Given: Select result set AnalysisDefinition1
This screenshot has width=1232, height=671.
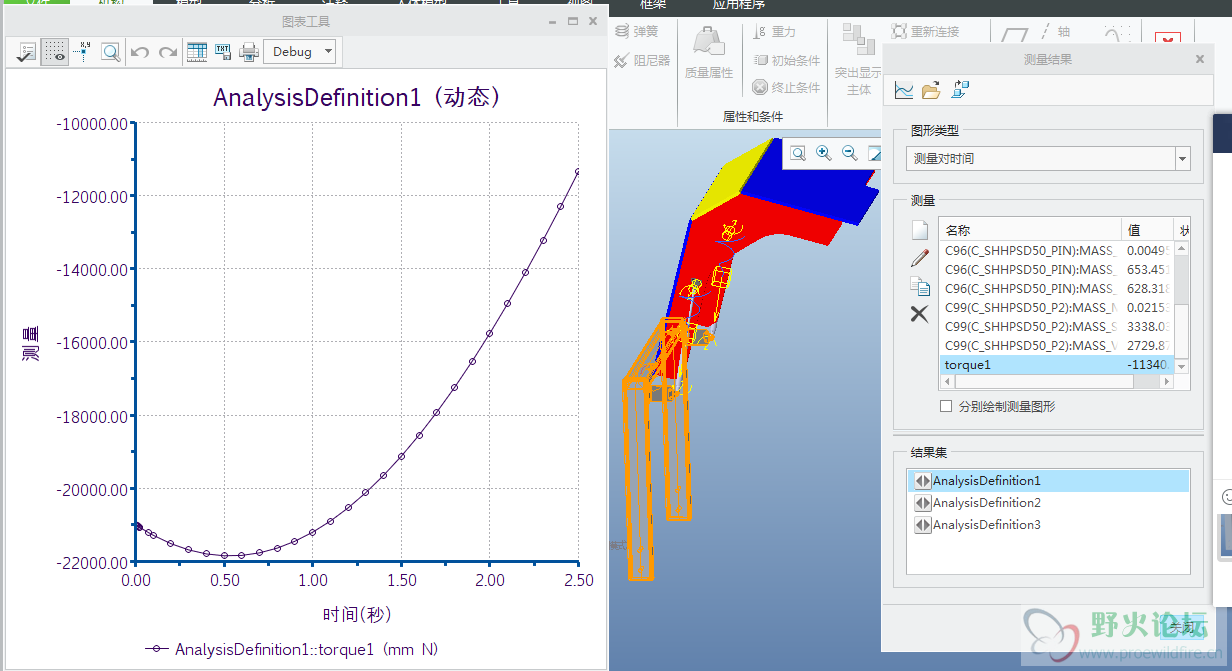Looking at the screenshot, I should pyautogui.click(x=1049, y=481).
